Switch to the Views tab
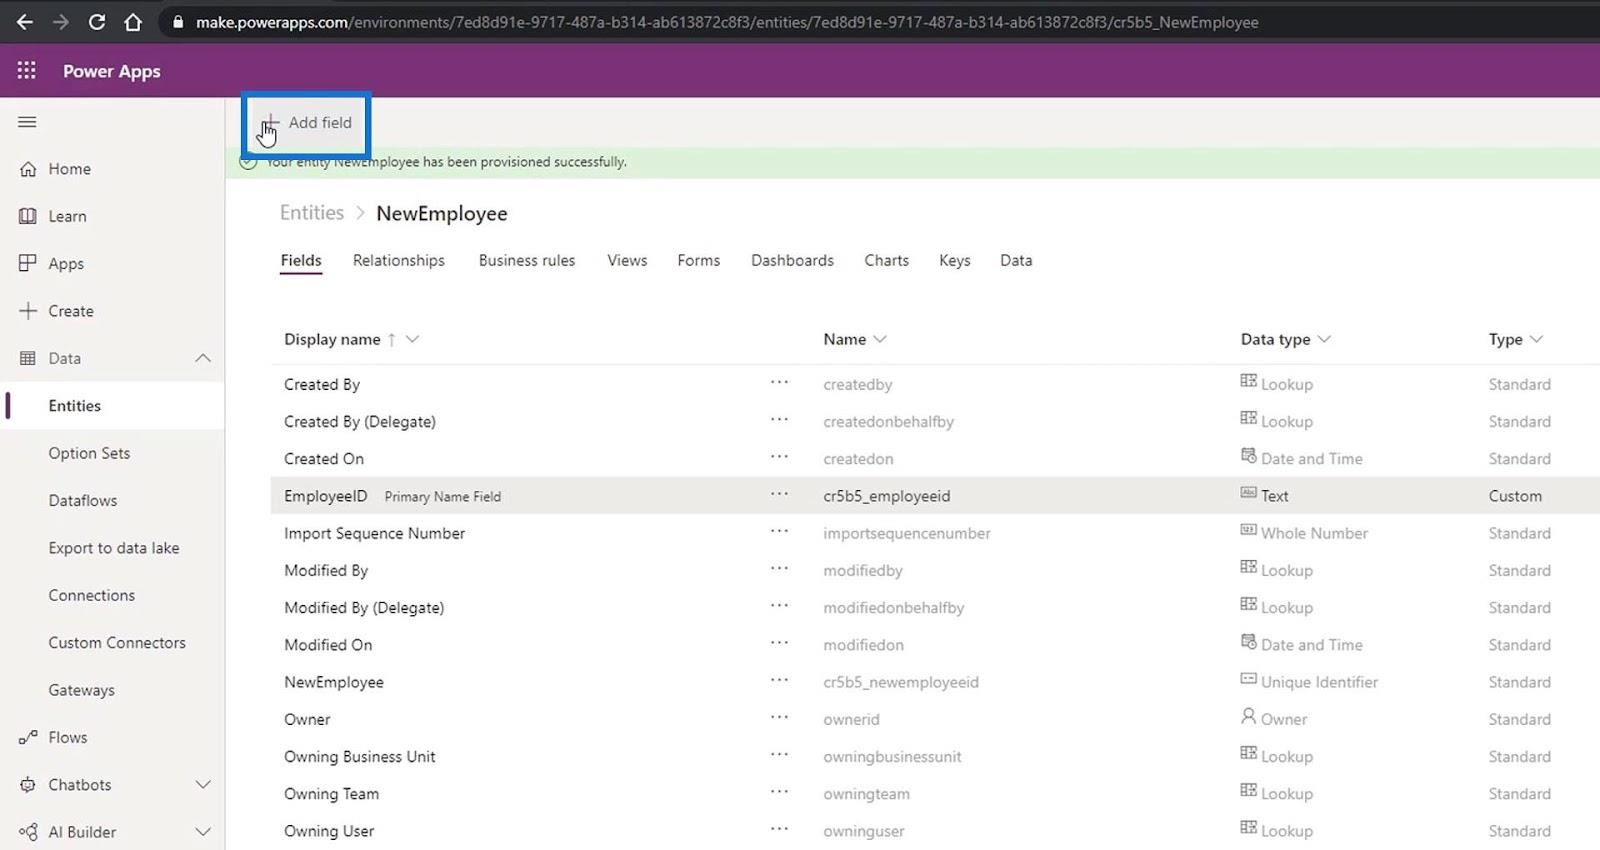The width and height of the screenshot is (1600, 850). coord(627,260)
